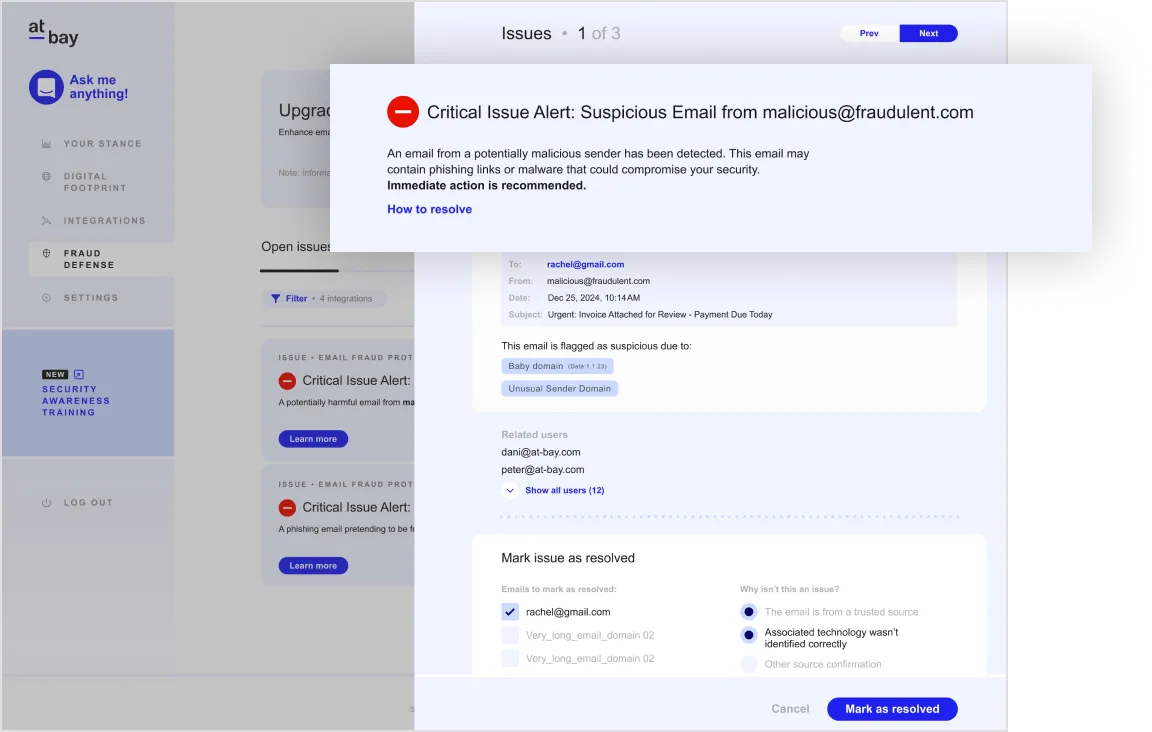Go to previous issue with Prev

tap(869, 33)
